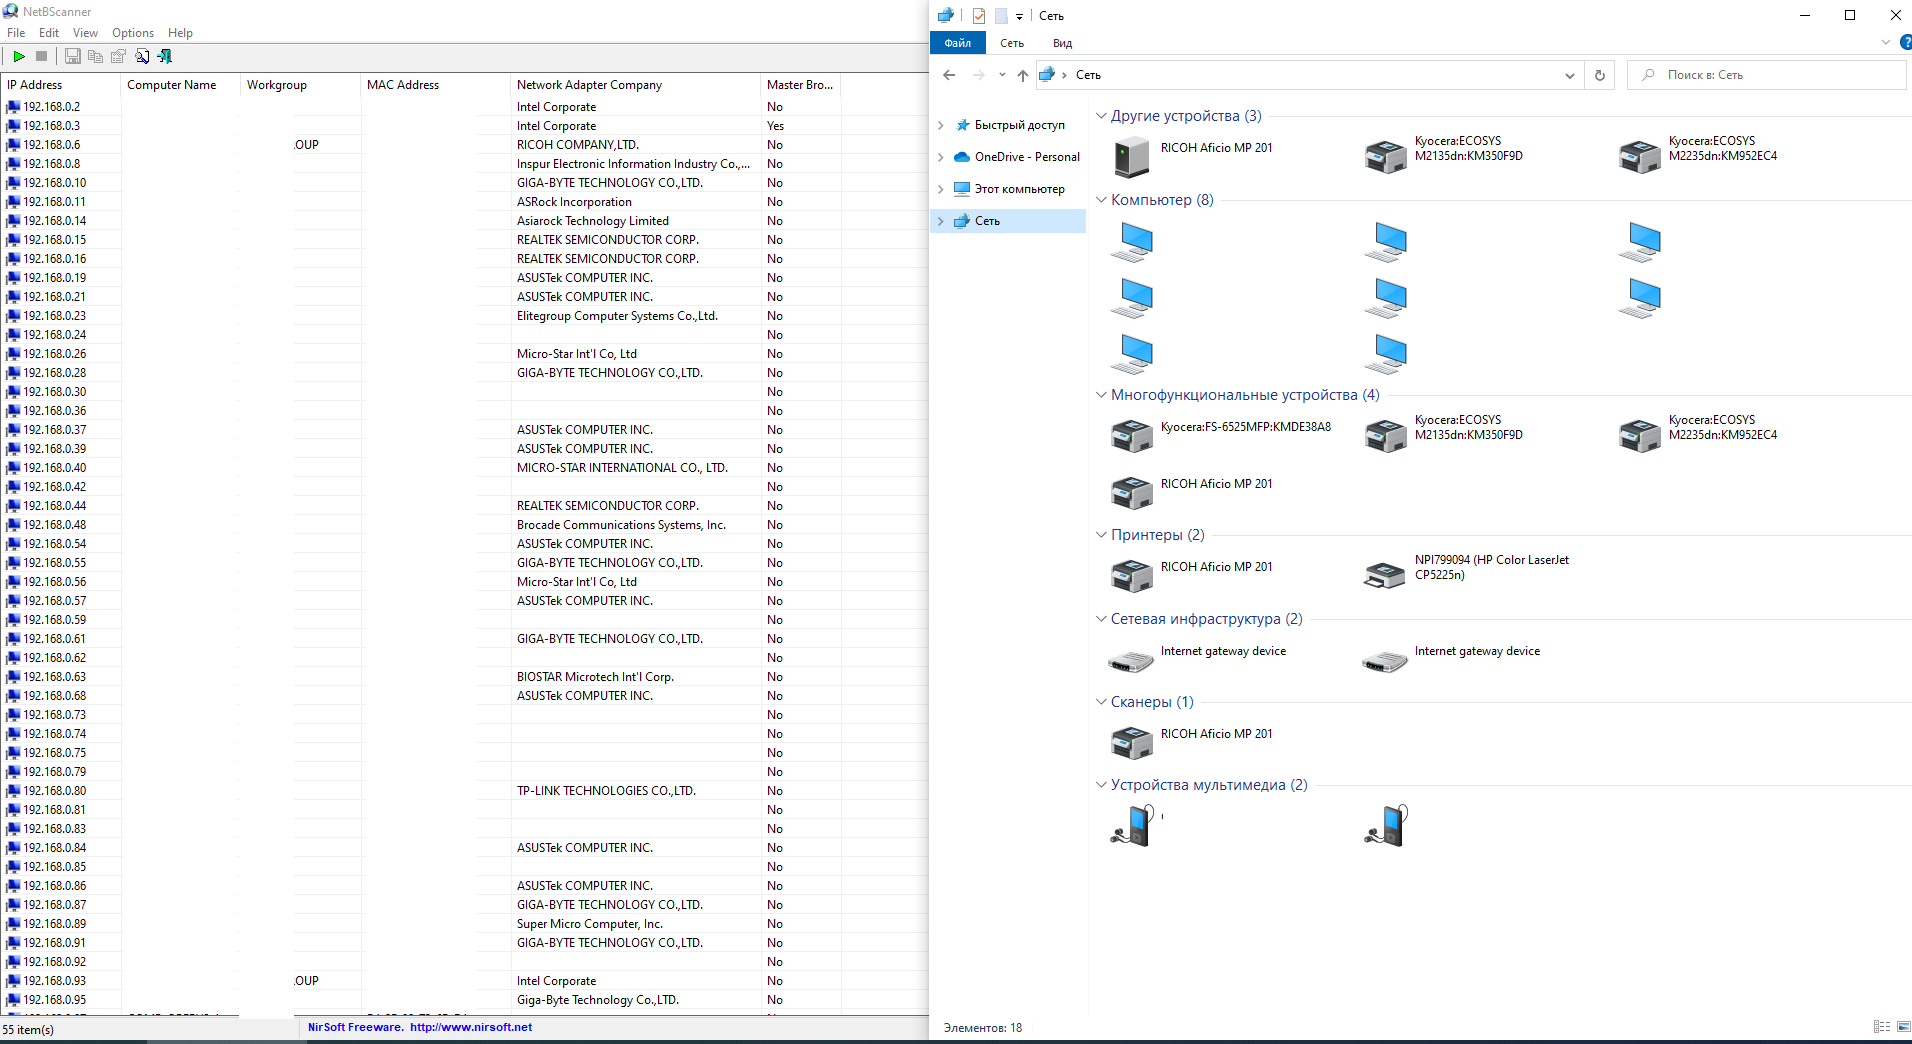Sort by Network Adapter Company column
The image size is (1912, 1044).
click(x=635, y=85)
